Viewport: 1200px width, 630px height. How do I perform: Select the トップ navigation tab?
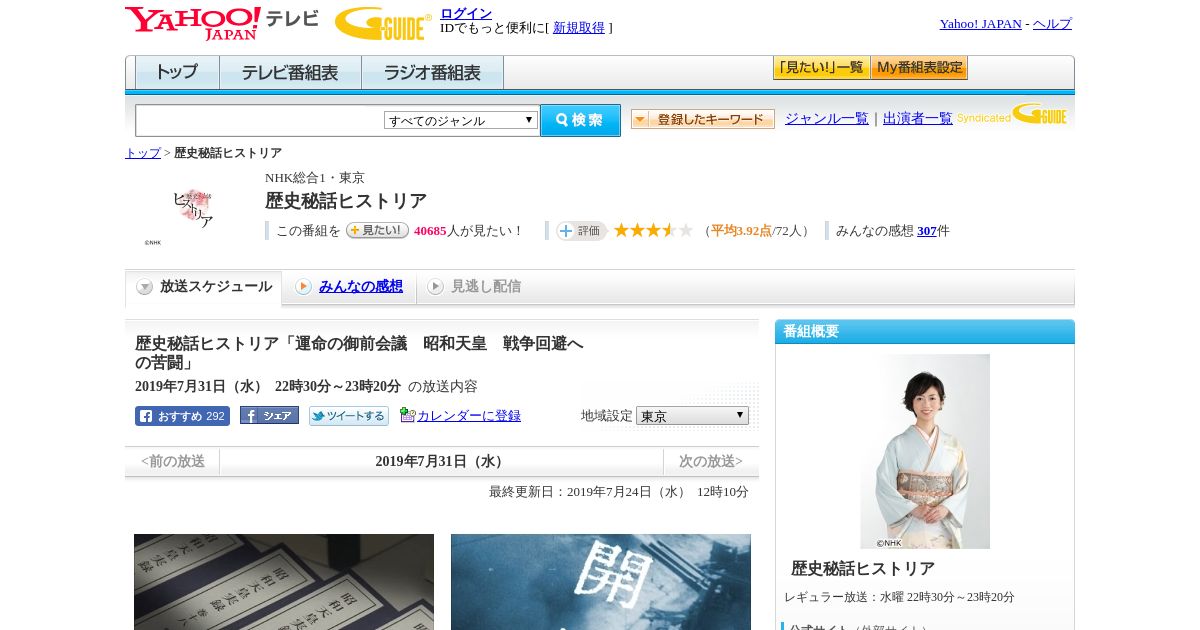click(x=177, y=73)
